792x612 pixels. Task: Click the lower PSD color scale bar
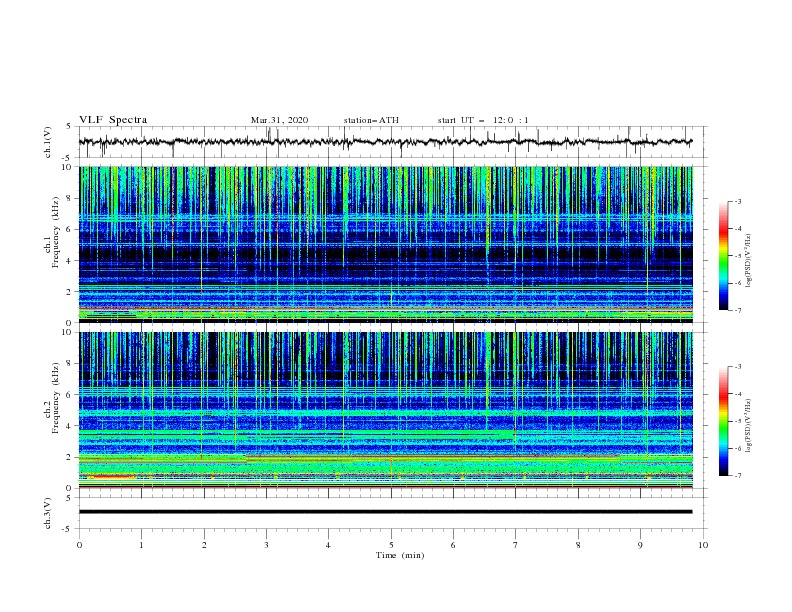point(724,421)
